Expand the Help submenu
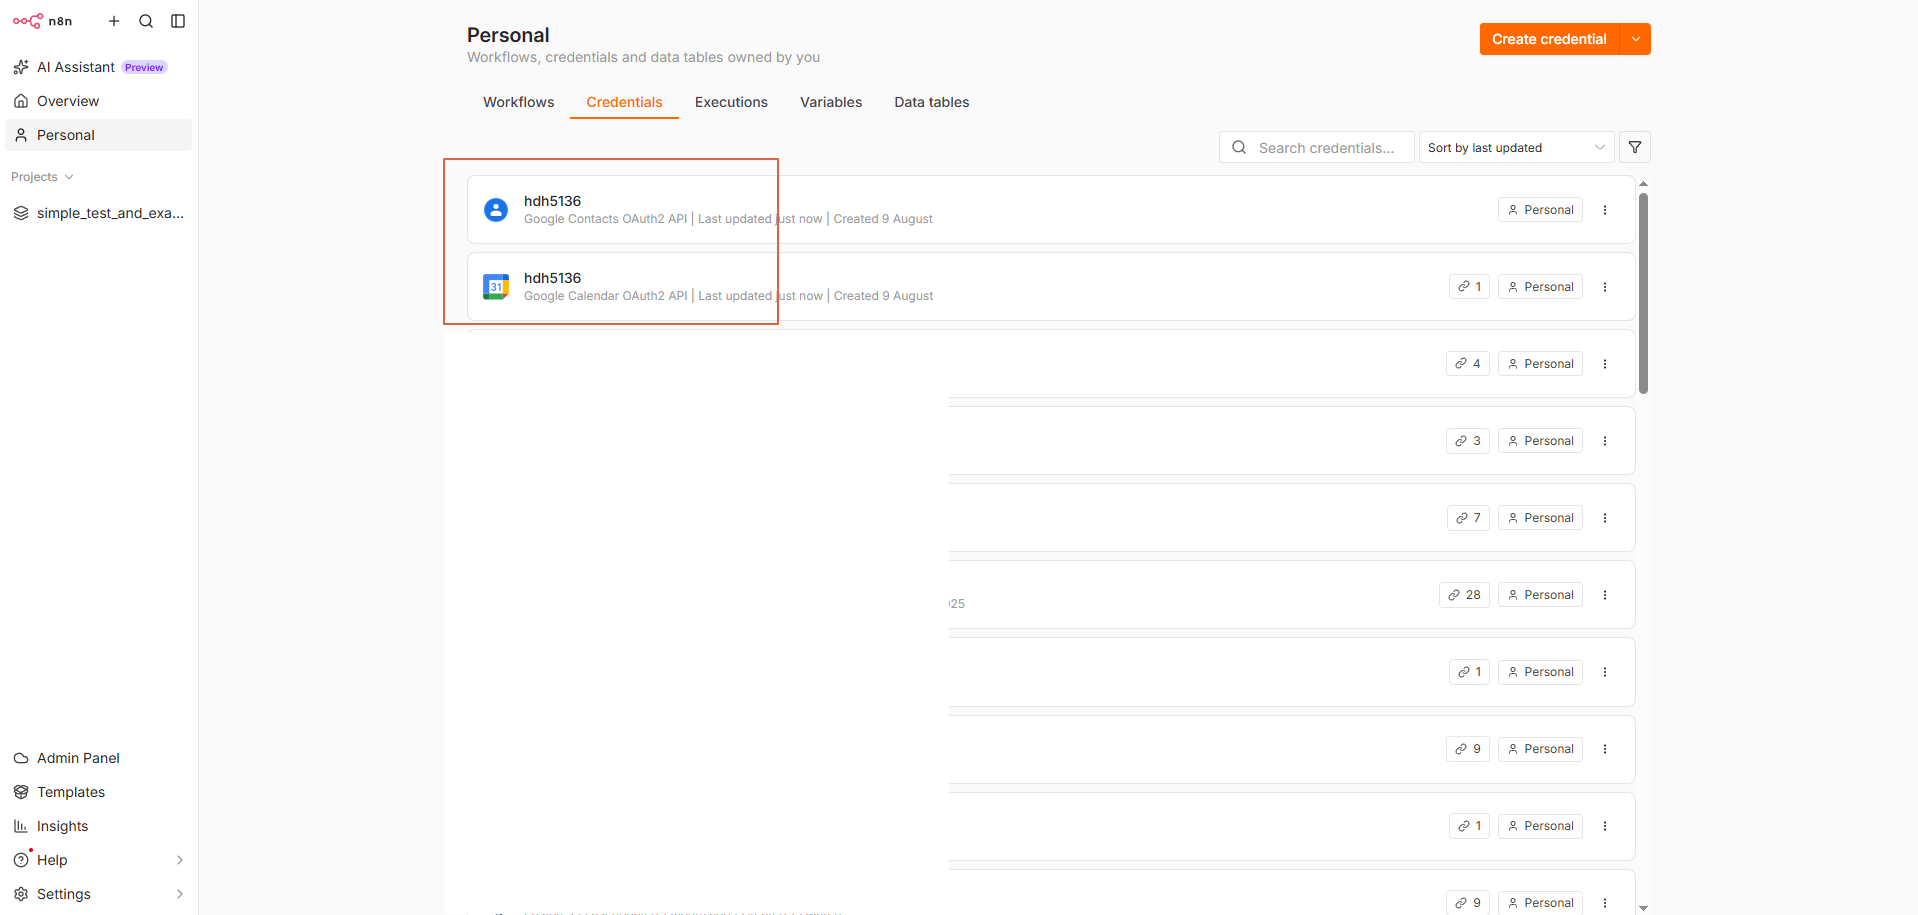 tap(98, 860)
